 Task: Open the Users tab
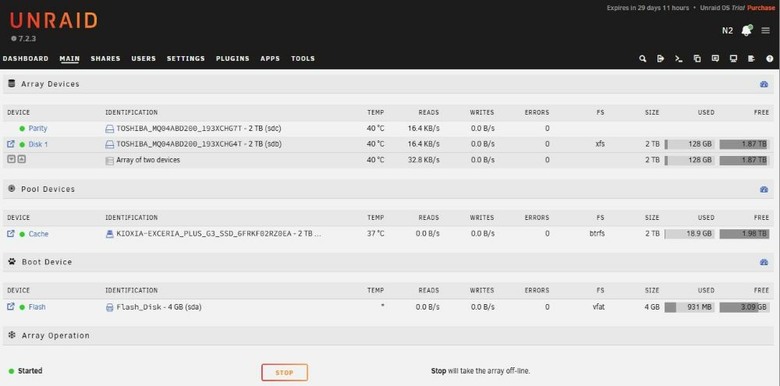point(144,59)
